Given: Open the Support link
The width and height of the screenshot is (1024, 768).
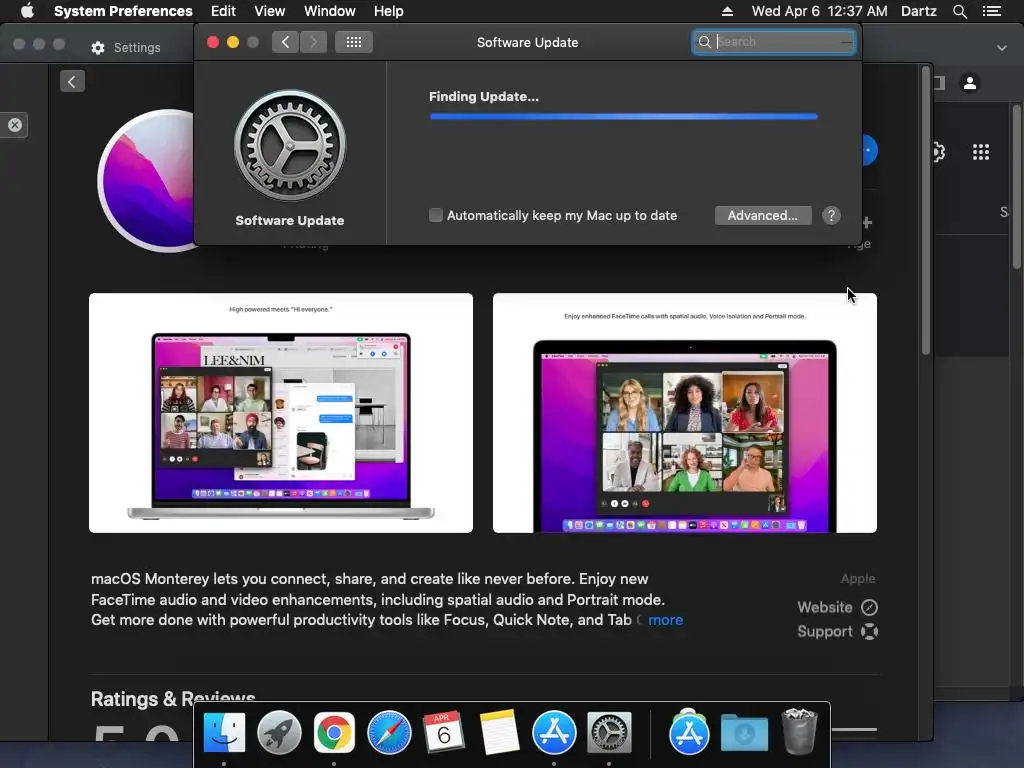Looking at the screenshot, I should pos(837,632).
